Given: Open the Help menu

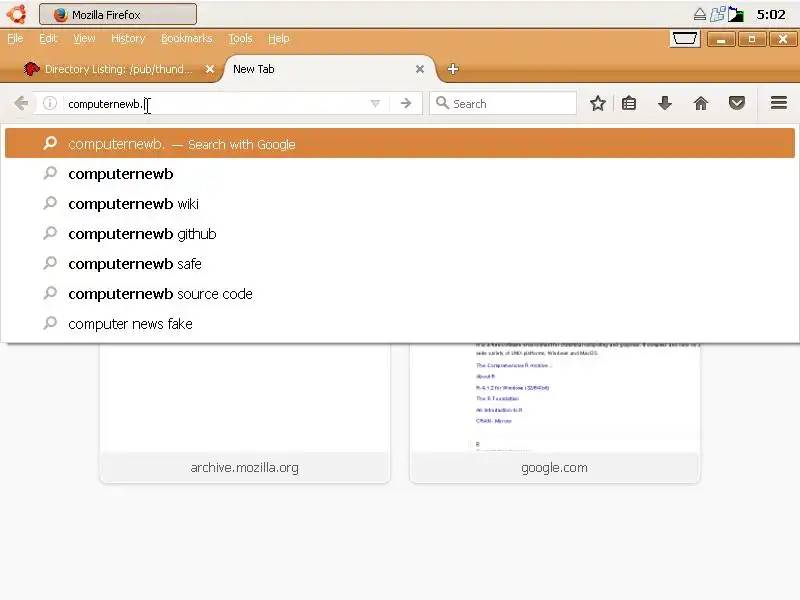Looking at the screenshot, I should pos(279,38).
